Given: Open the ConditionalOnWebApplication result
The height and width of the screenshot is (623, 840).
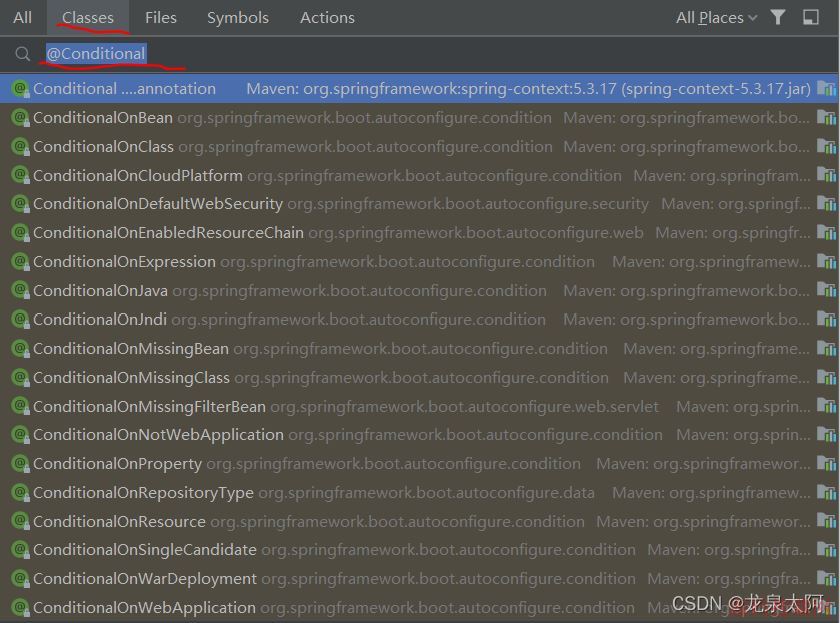Looking at the screenshot, I should pos(144,608).
